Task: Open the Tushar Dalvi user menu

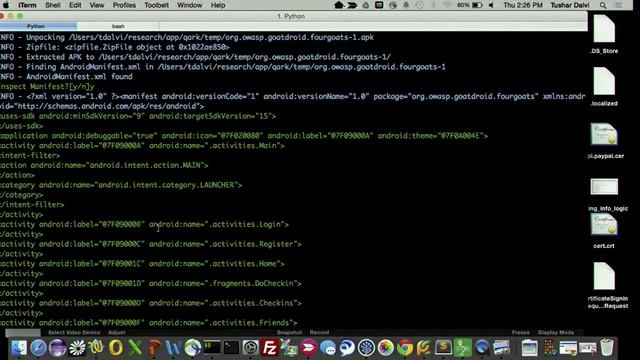Action: point(570,5)
